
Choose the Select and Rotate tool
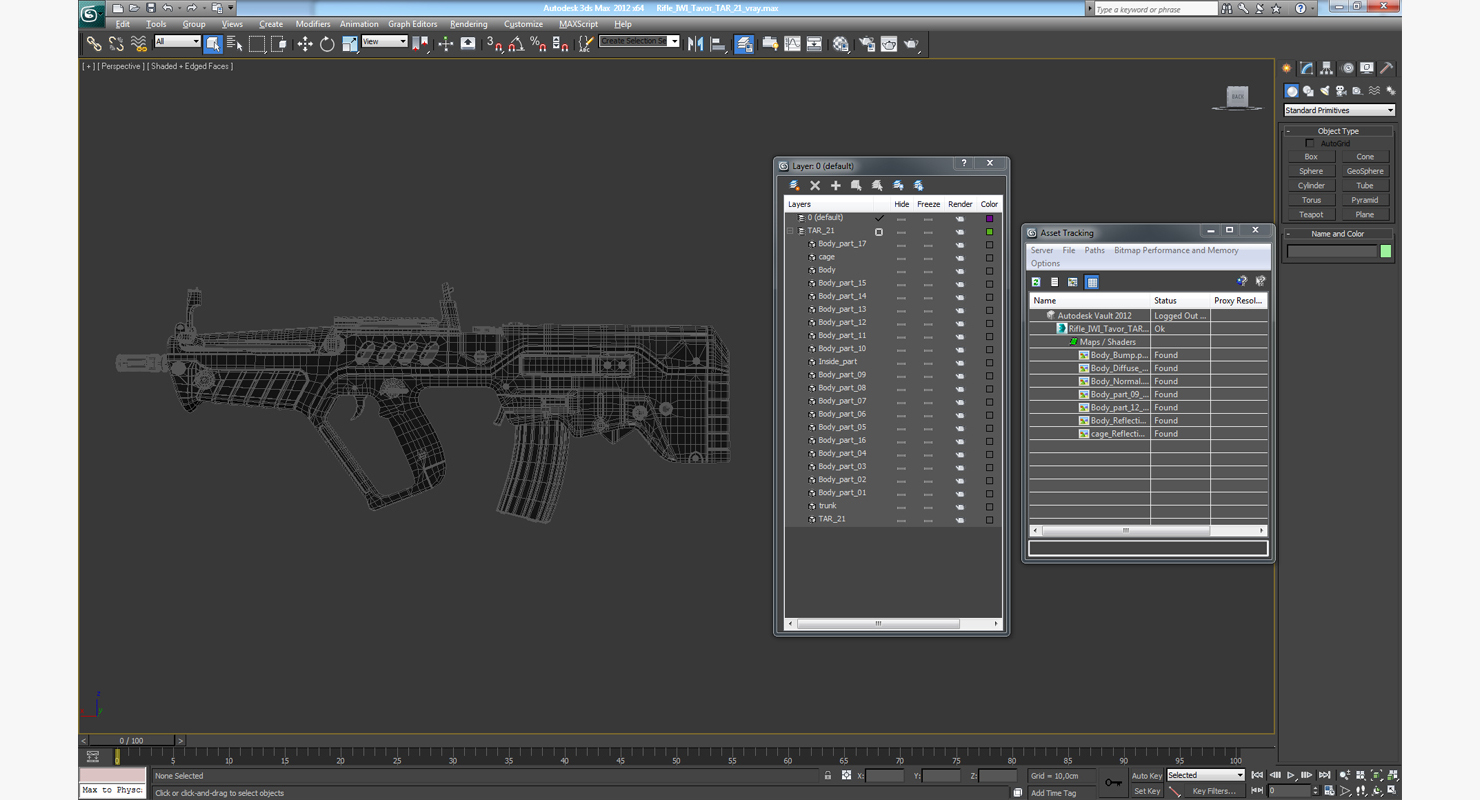click(x=327, y=44)
